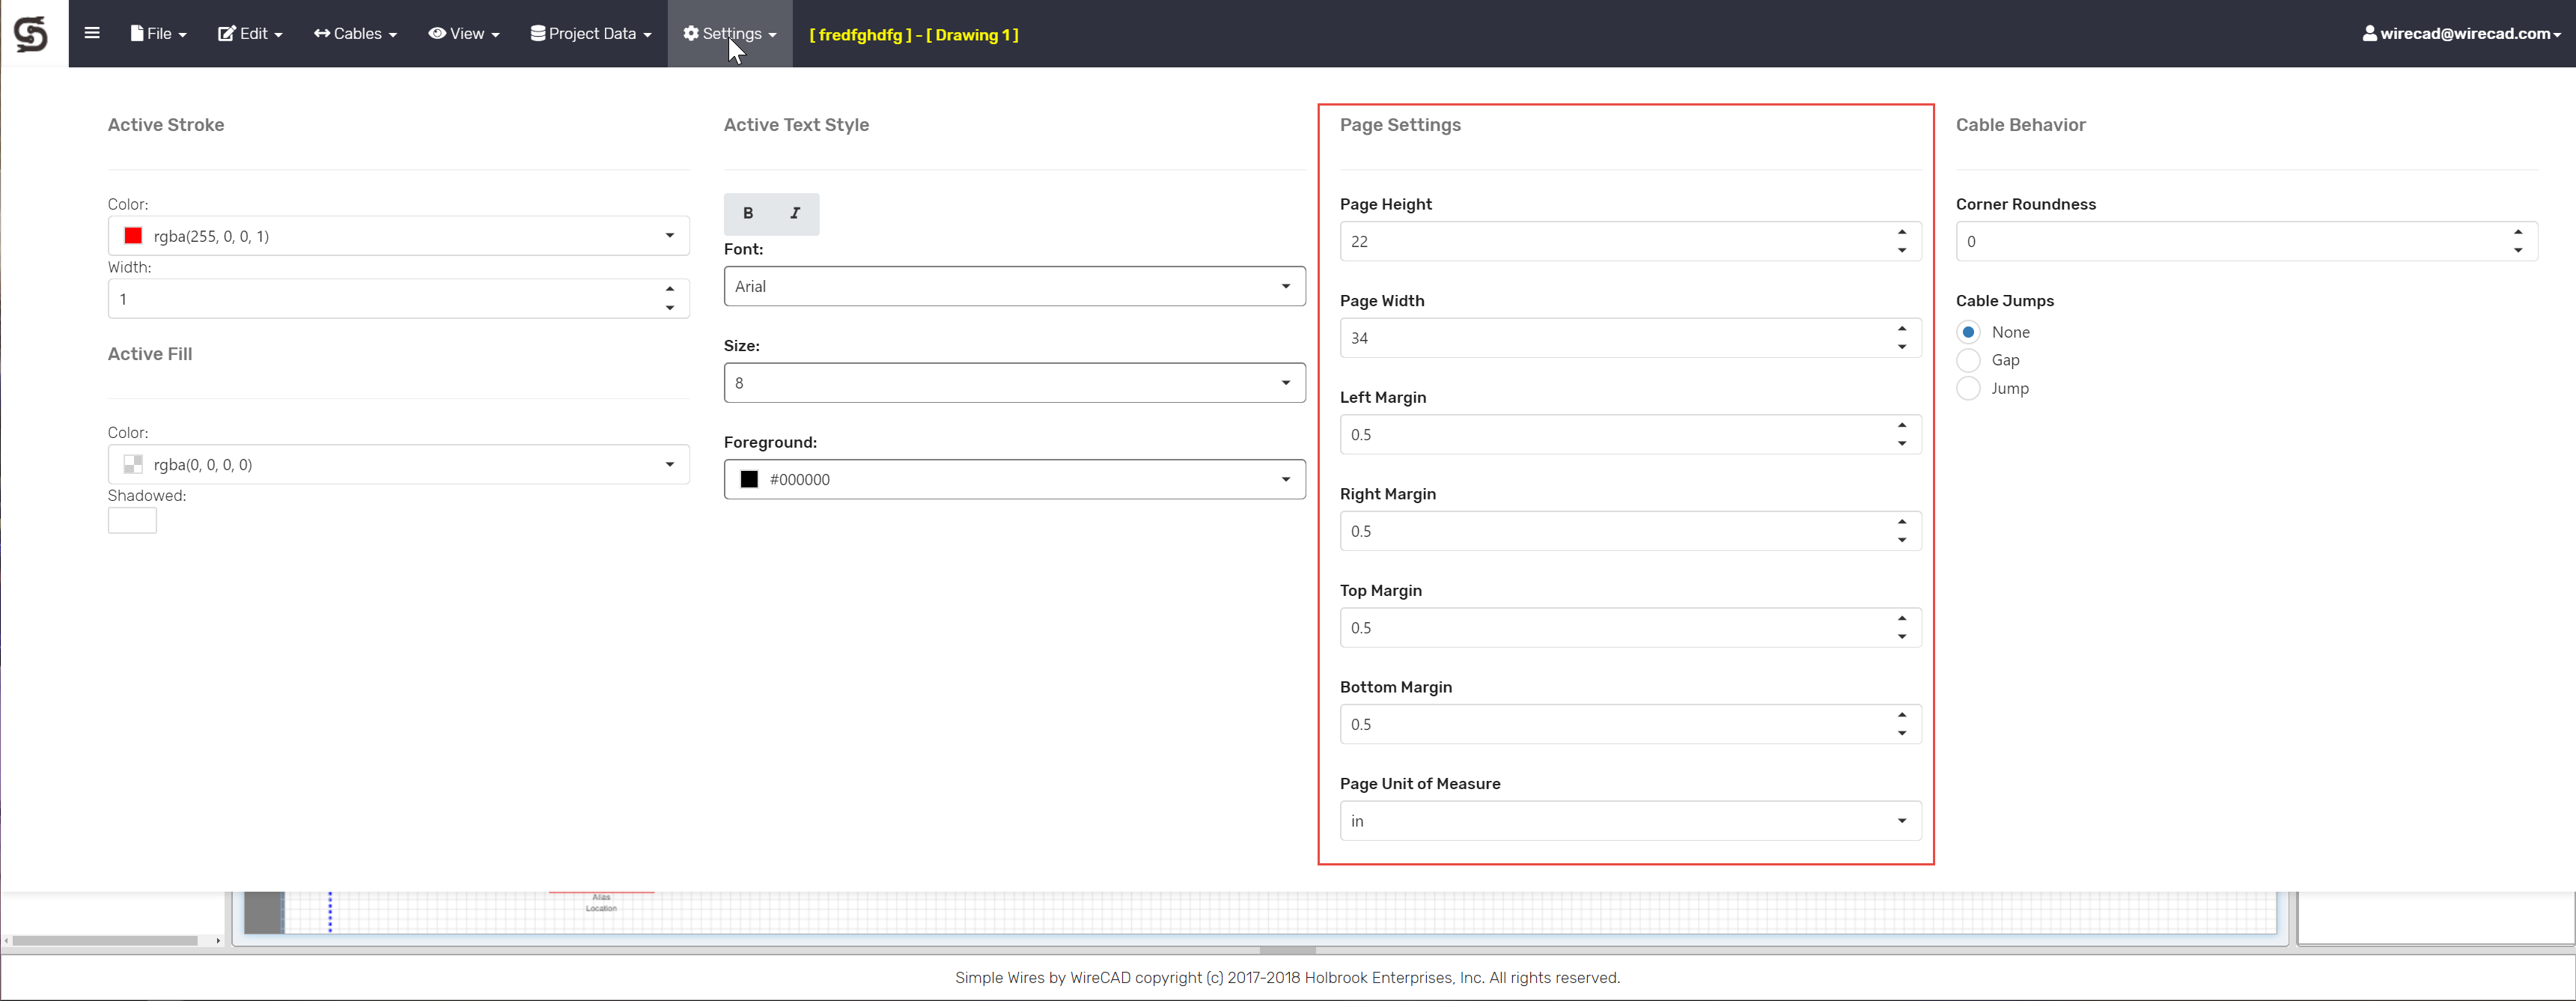Image resolution: width=2576 pixels, height=1001 pixels.
Task: Decrease the Corner Roundness value
Action: tap(2518, 251)
